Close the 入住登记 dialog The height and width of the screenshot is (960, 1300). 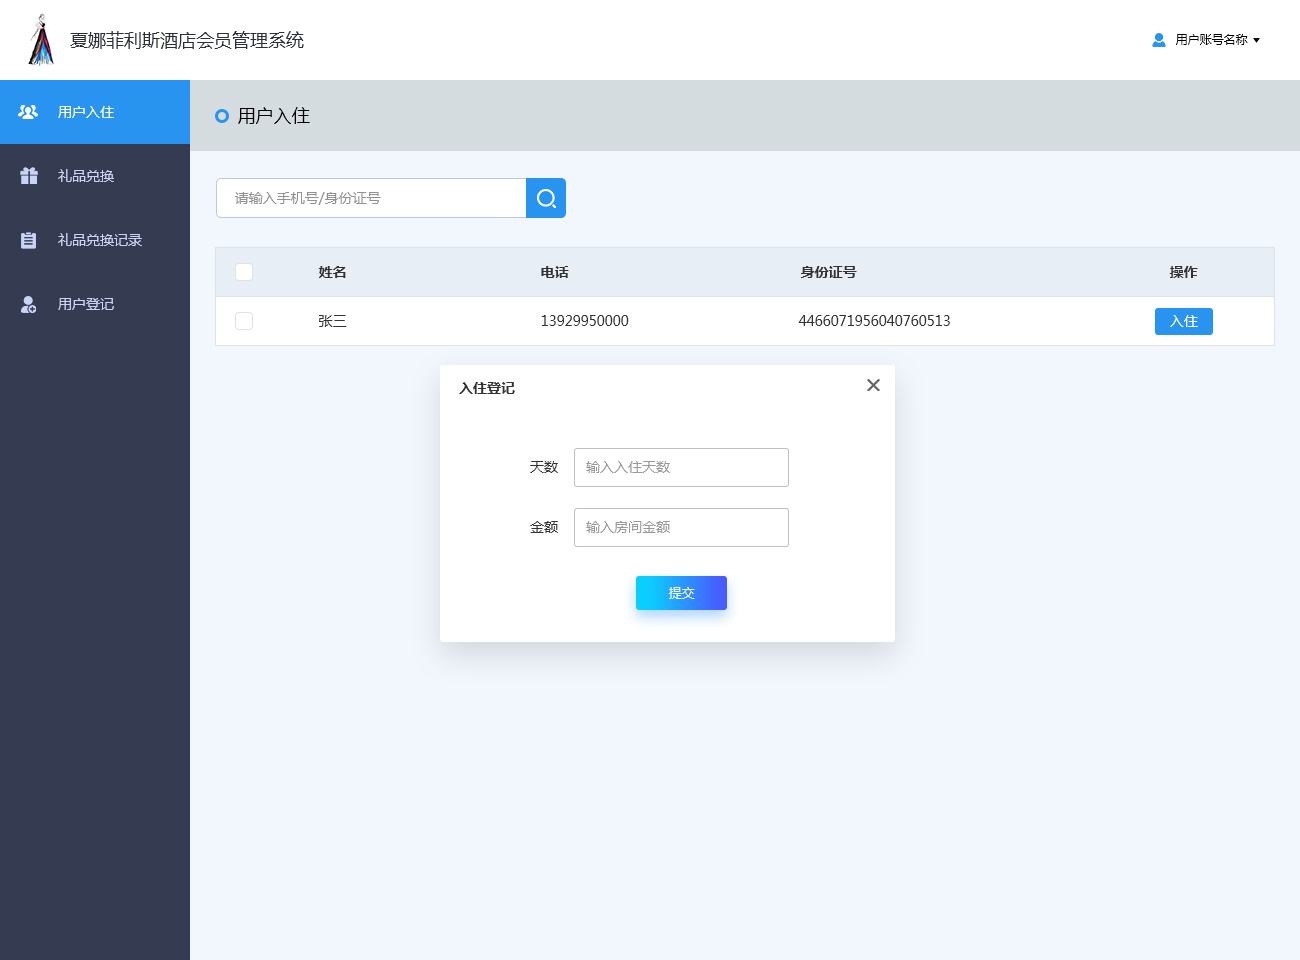(x=873, y=386)
